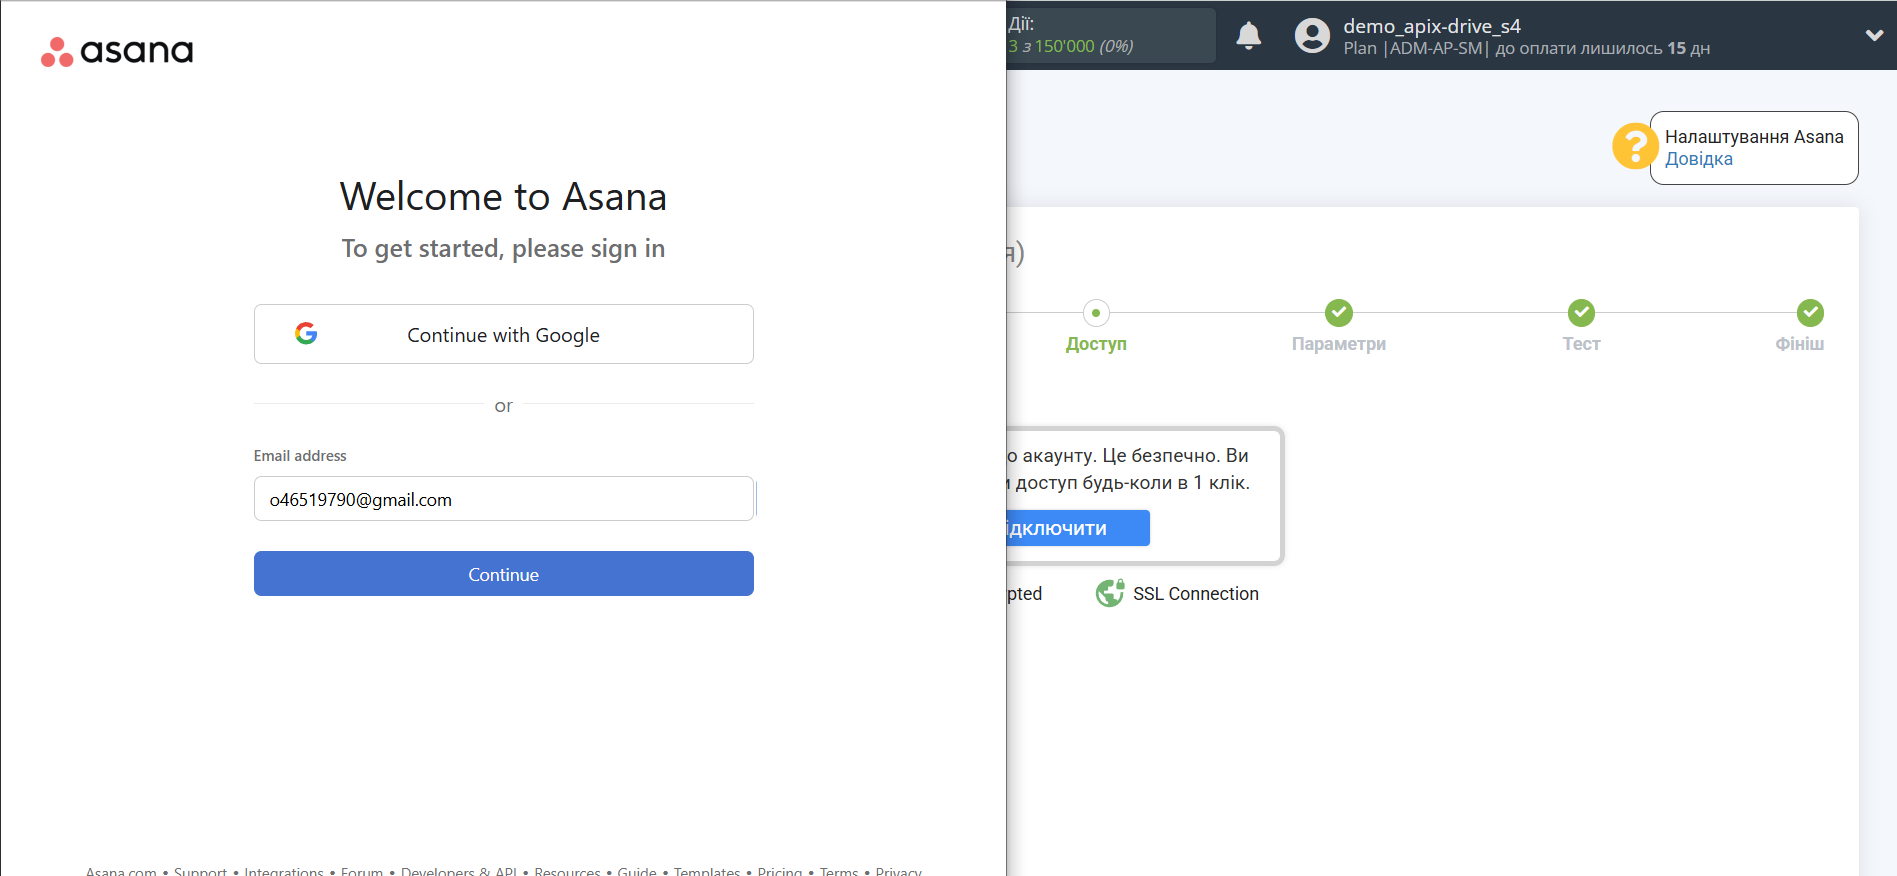Click the blue Continue button
Screen dimensions: 1897x876
point(504,574)
